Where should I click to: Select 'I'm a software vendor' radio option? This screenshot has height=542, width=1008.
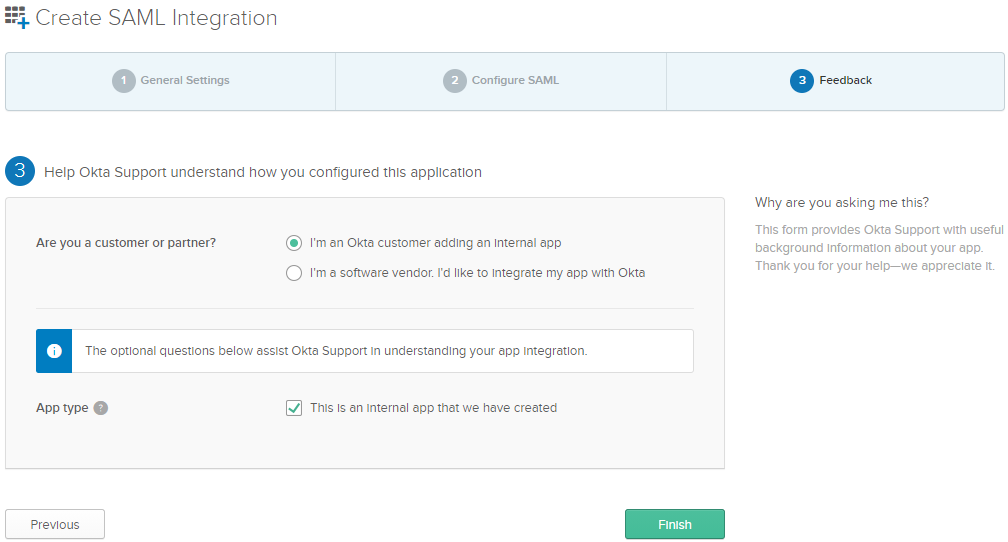(x=294, y=273)
